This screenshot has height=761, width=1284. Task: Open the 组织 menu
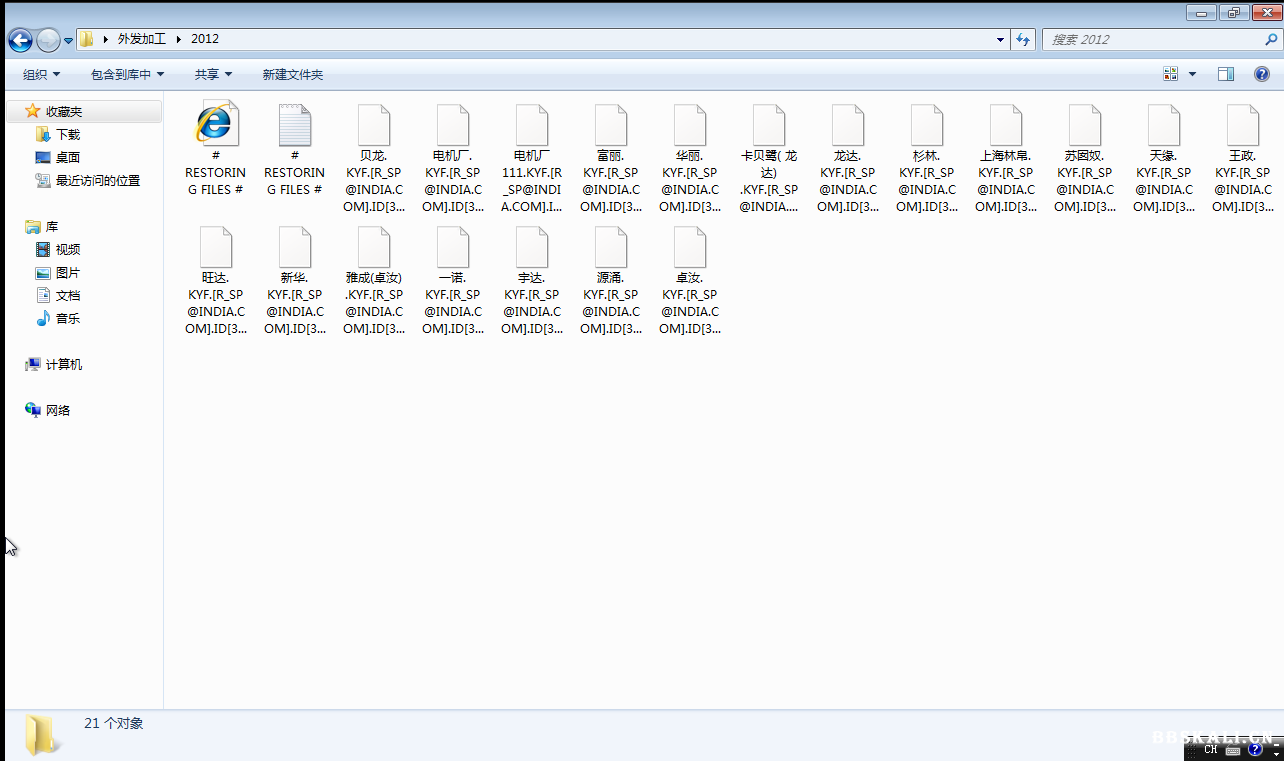41,75
